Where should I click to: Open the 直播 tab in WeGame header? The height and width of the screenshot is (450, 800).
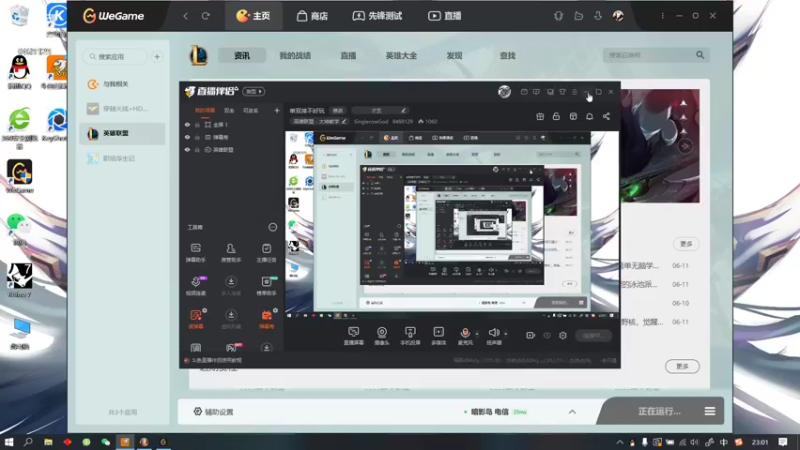pyautogui.click(x=445, y=16)
